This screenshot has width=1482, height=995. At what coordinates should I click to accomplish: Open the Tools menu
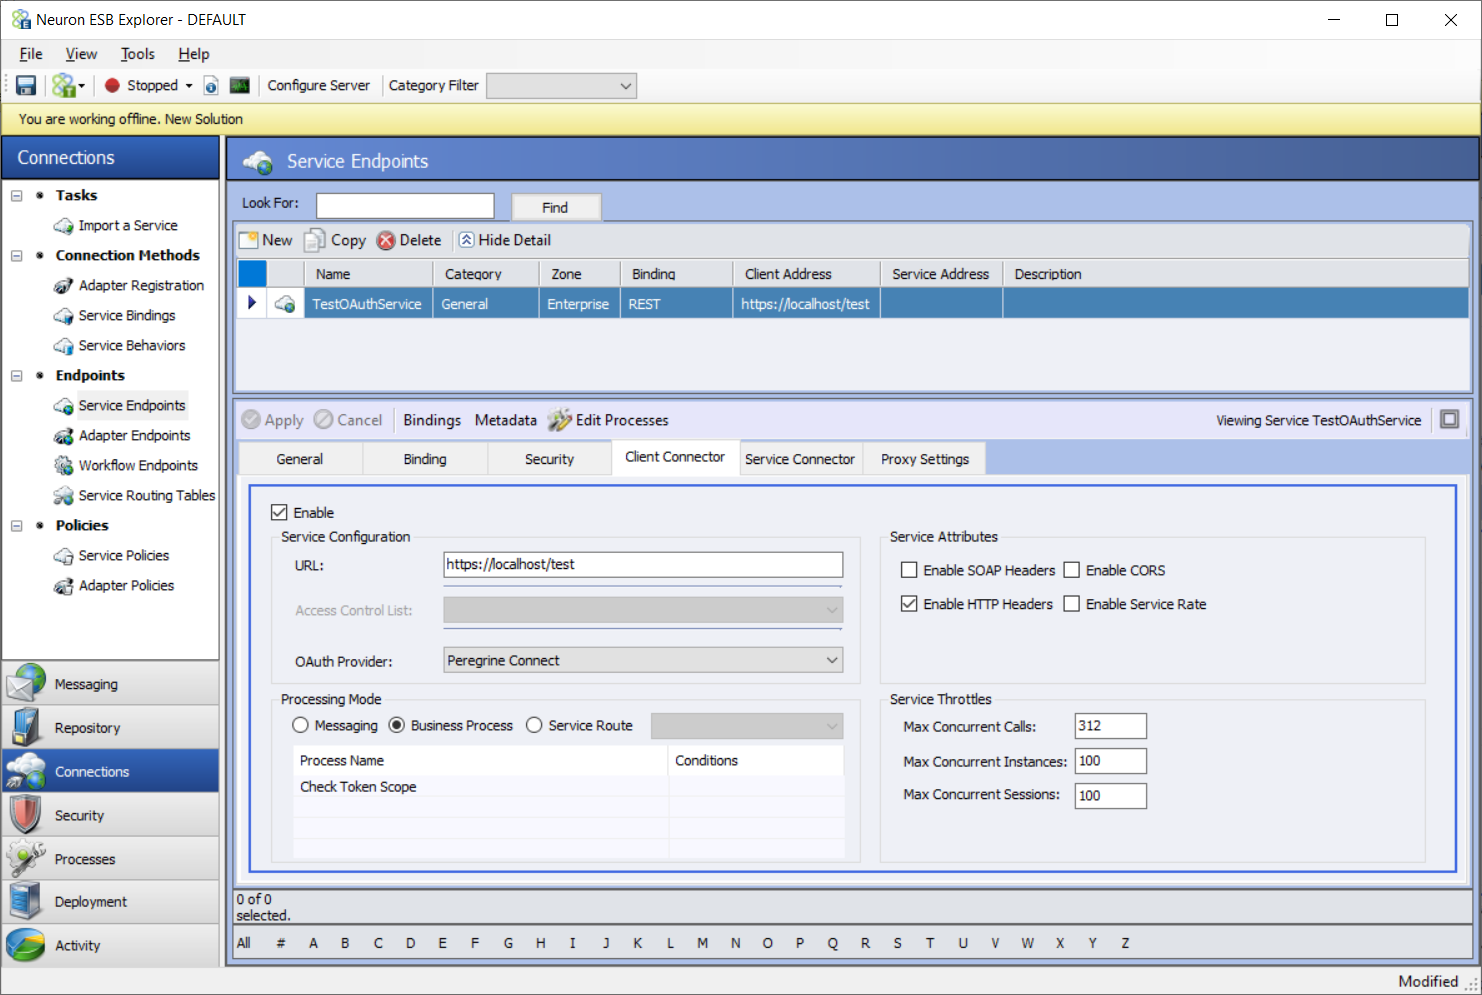138,54
